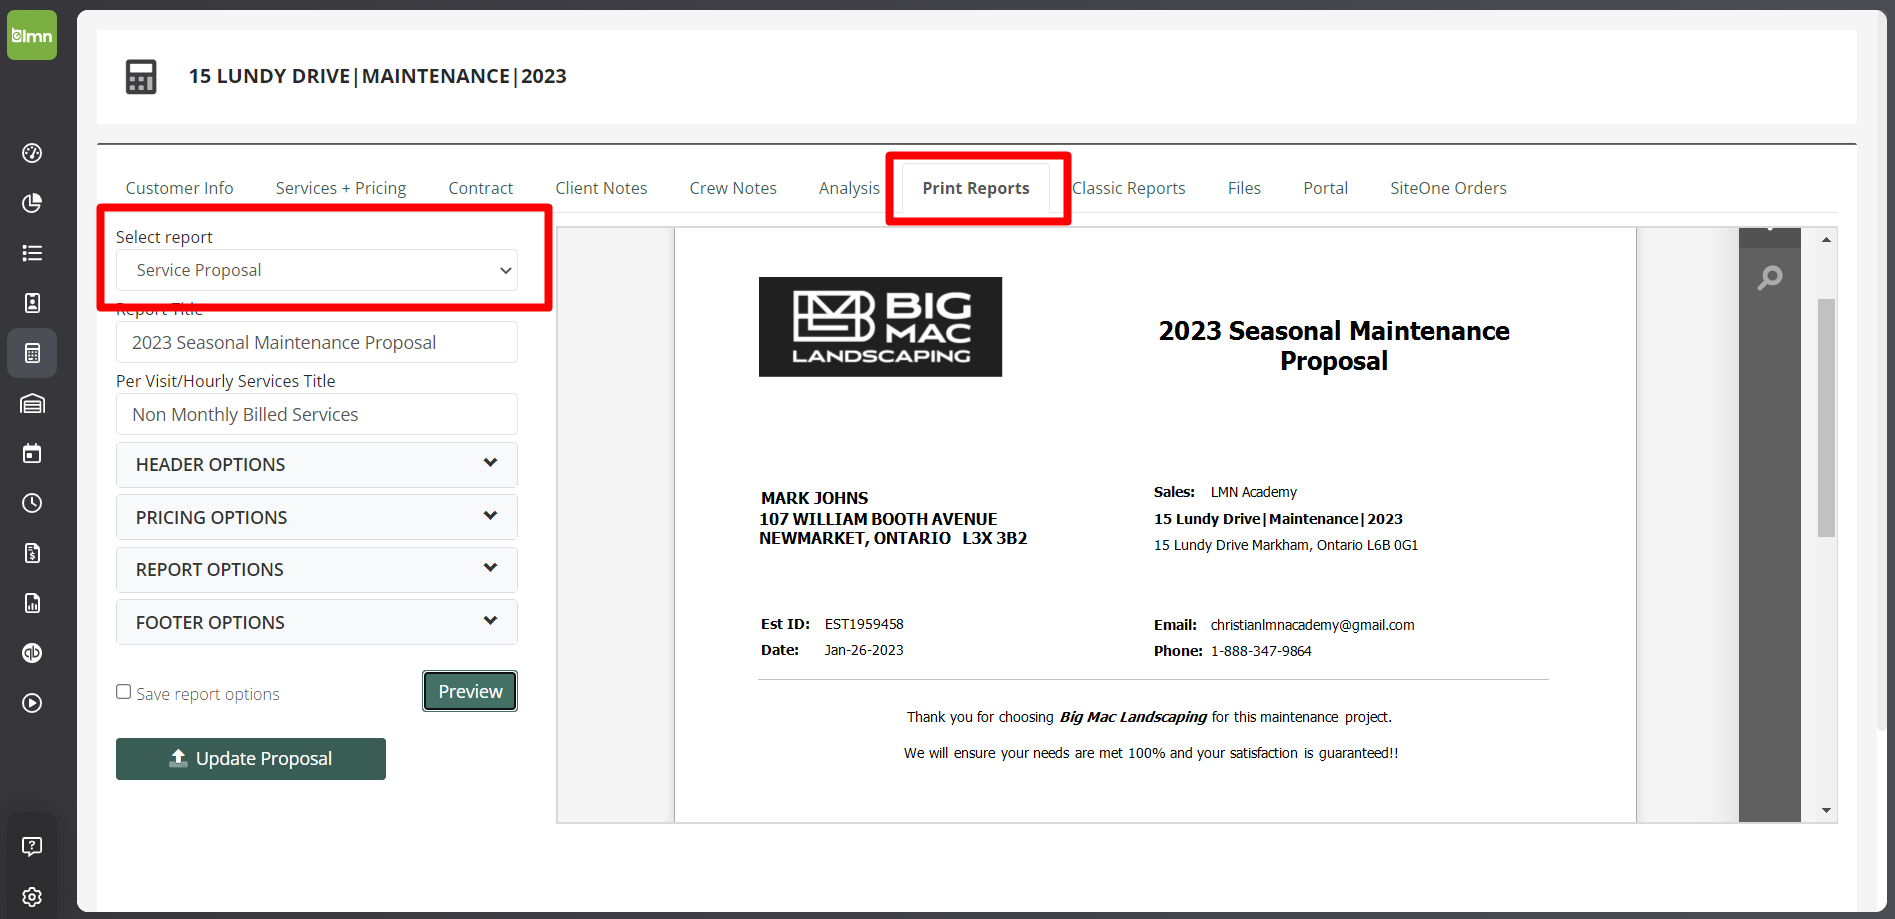Switch to Client Notes tab
The width and height of the screenshot is (1895, 919).
(601, 188)
